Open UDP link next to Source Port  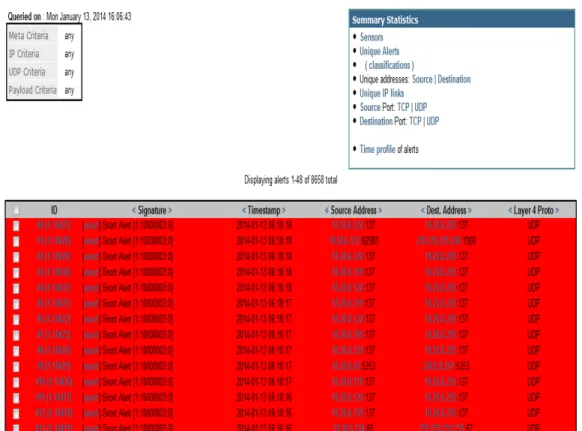[421, 107]
